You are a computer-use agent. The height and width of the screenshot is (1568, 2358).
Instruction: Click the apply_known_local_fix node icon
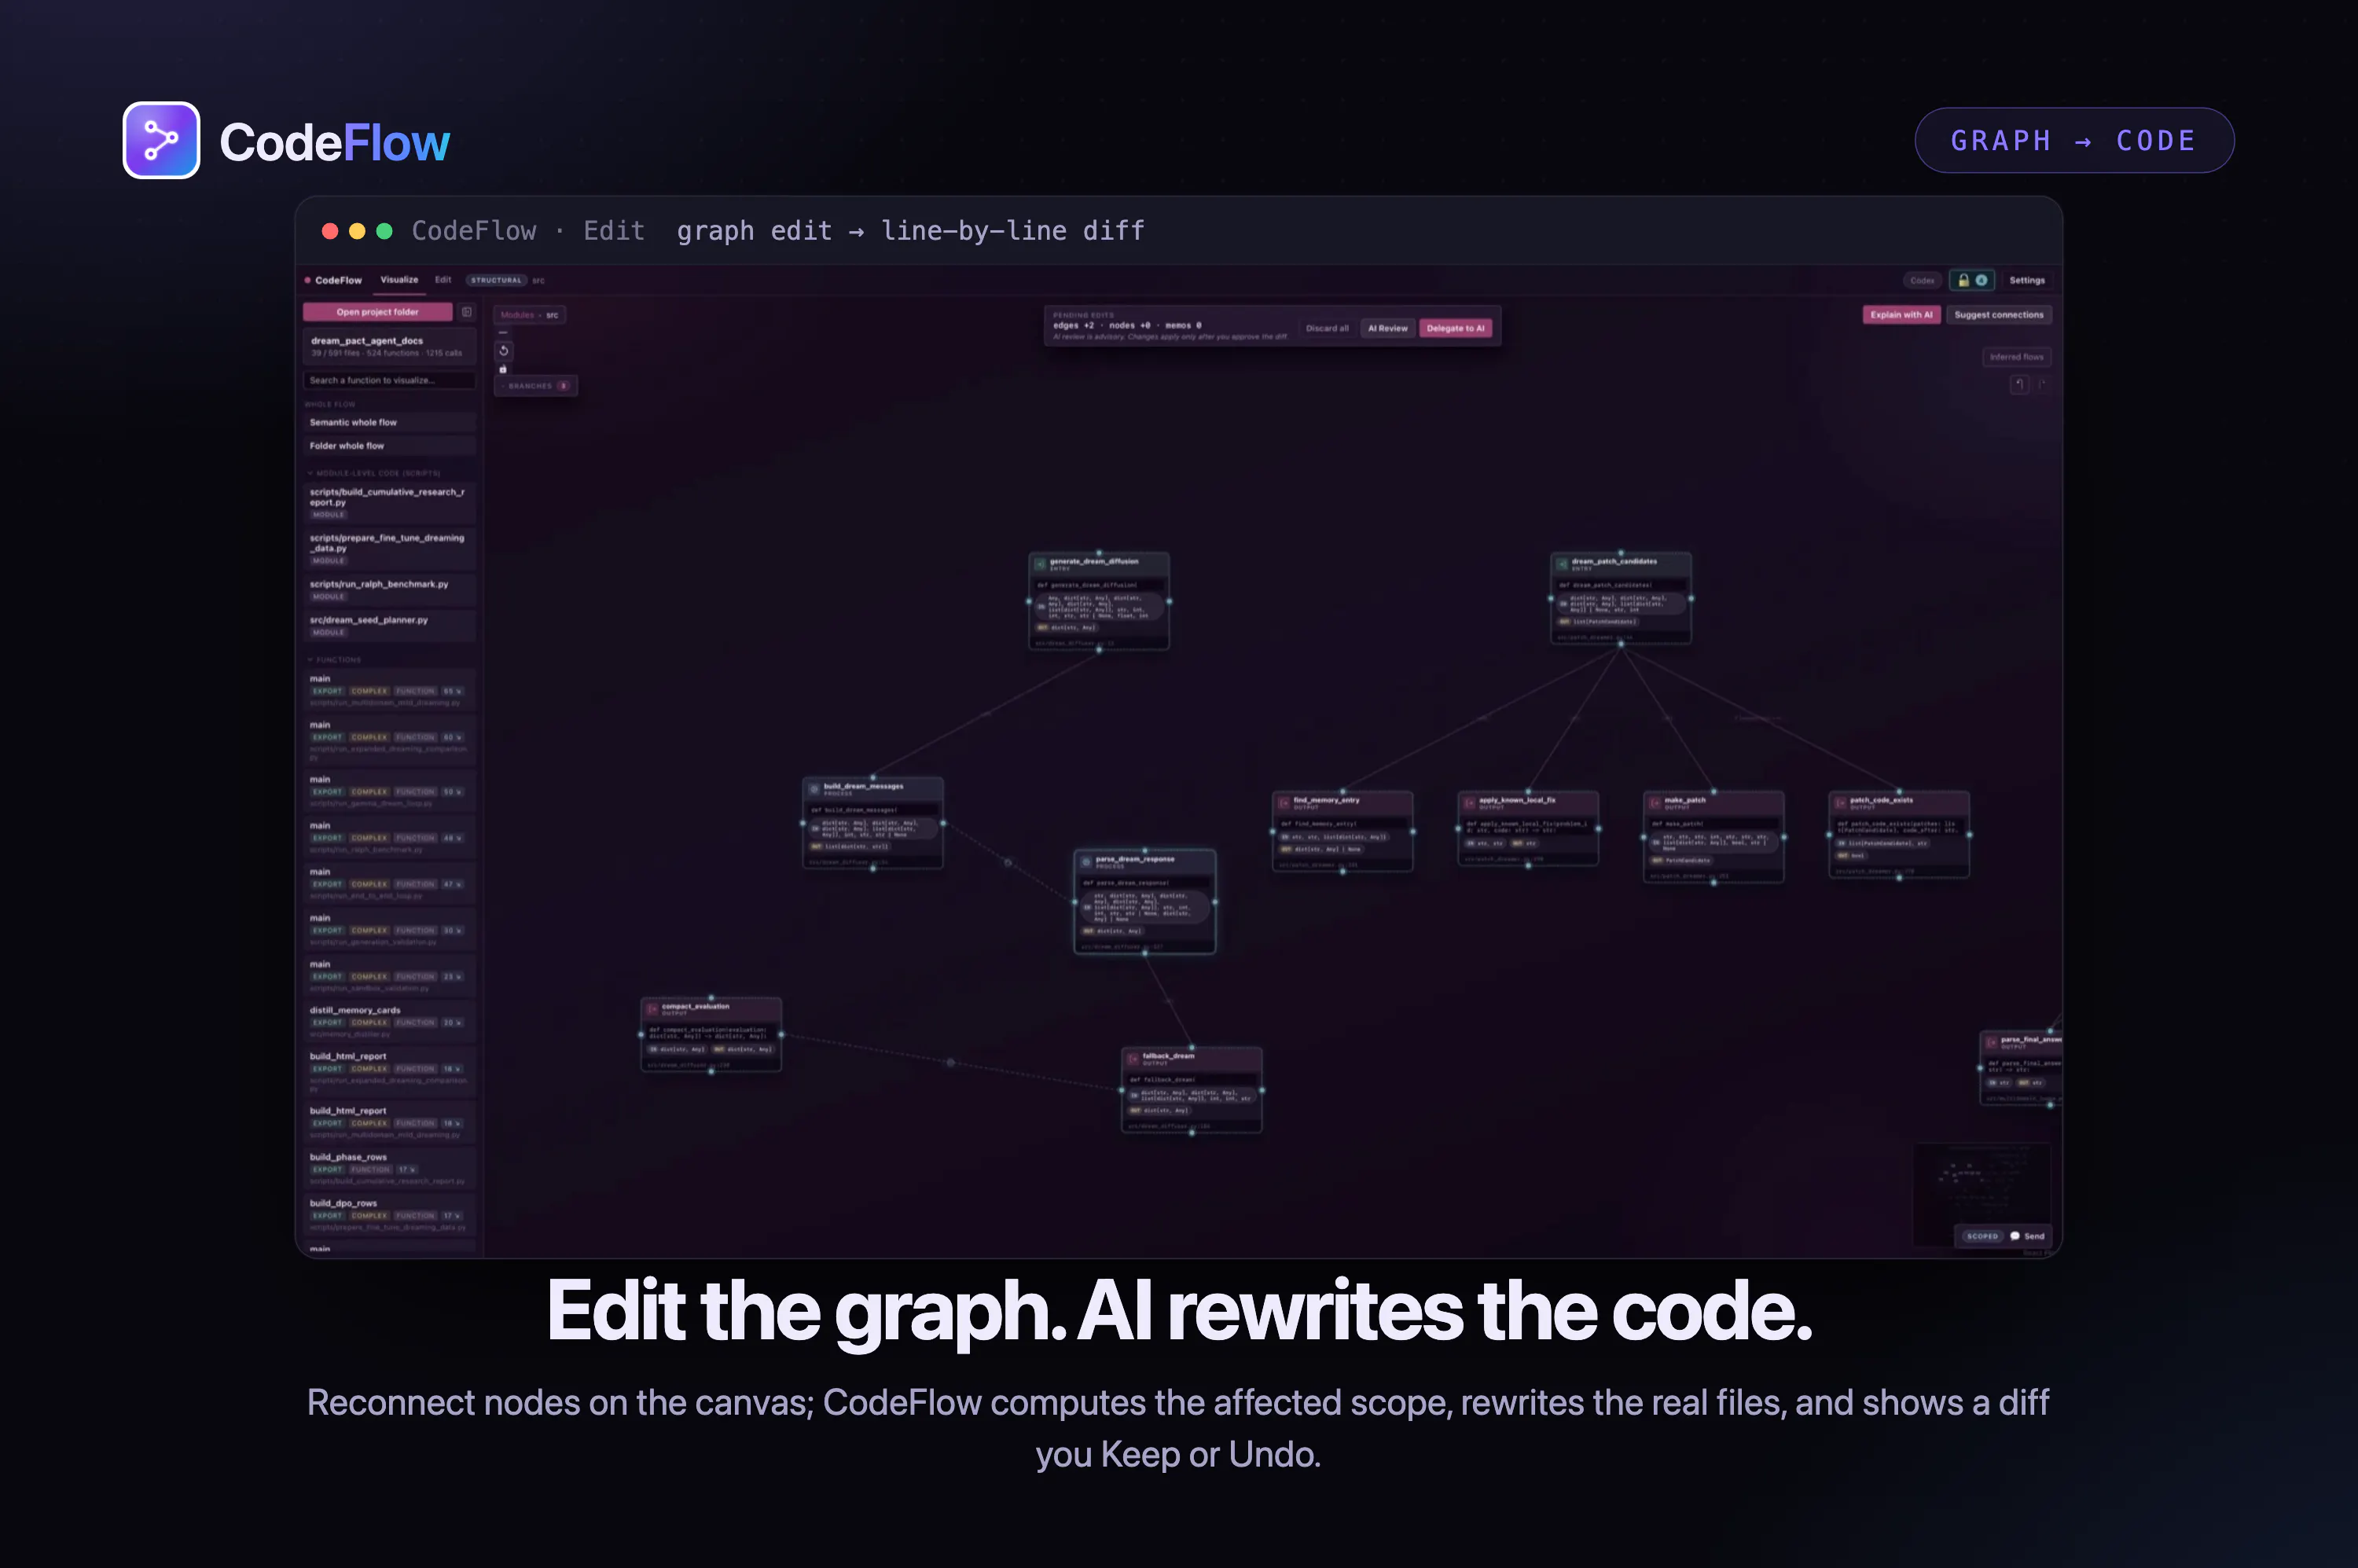(1469, 803)
